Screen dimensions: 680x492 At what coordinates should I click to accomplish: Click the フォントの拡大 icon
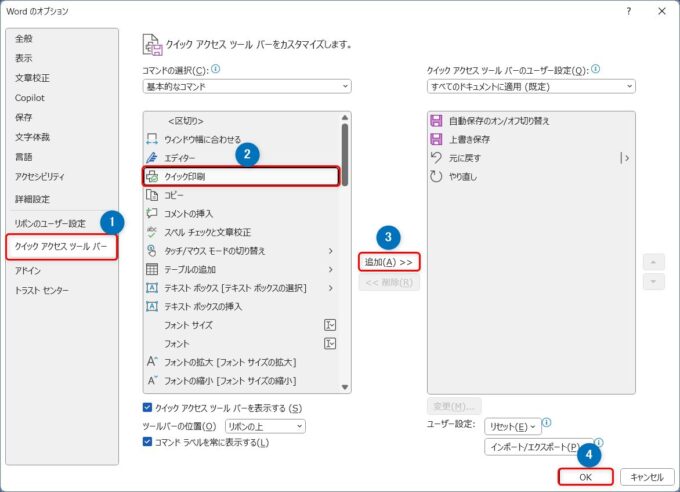[x=152, y=362]
